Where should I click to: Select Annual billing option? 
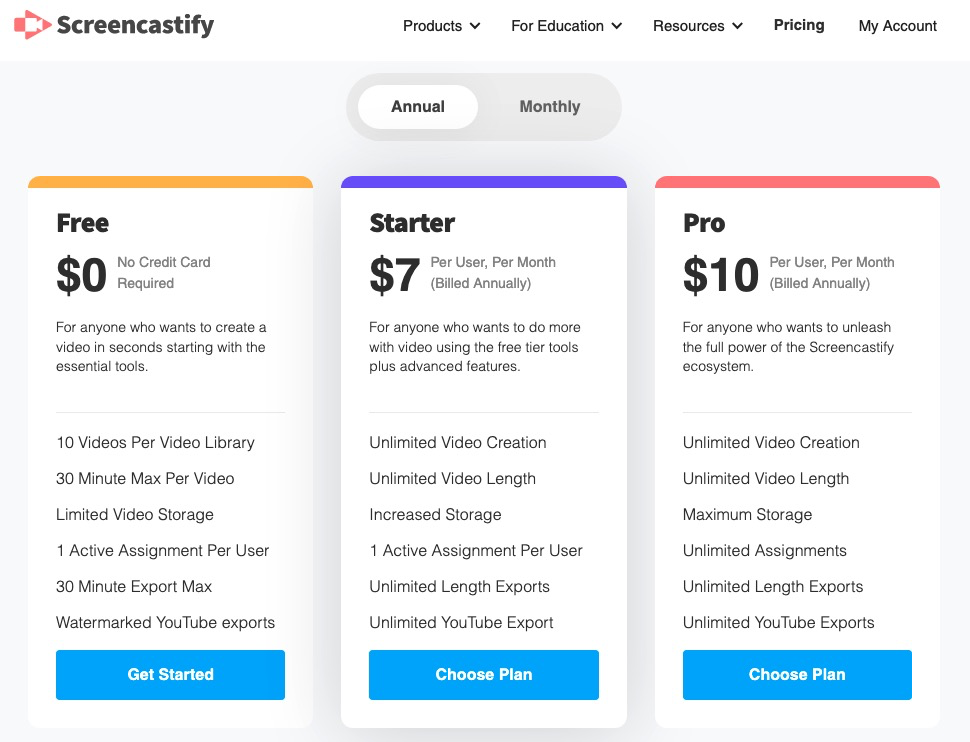418,107
